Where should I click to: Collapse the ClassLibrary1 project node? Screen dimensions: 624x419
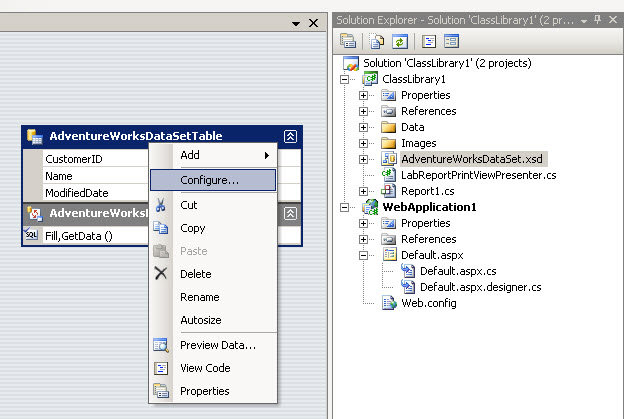(345, 79)
